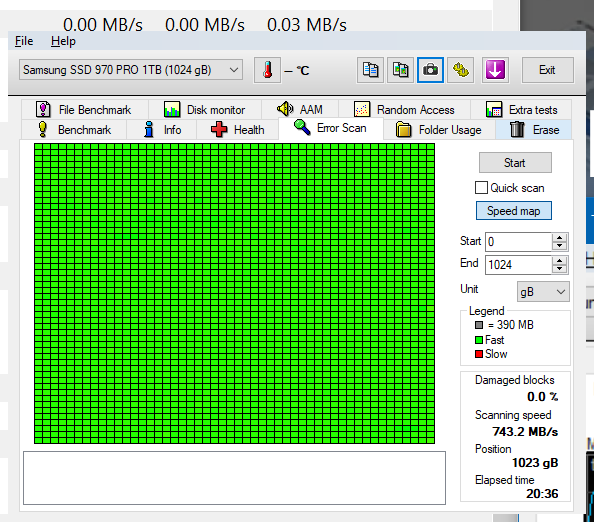Click the thermometer temperature icon

coord(267,70)
